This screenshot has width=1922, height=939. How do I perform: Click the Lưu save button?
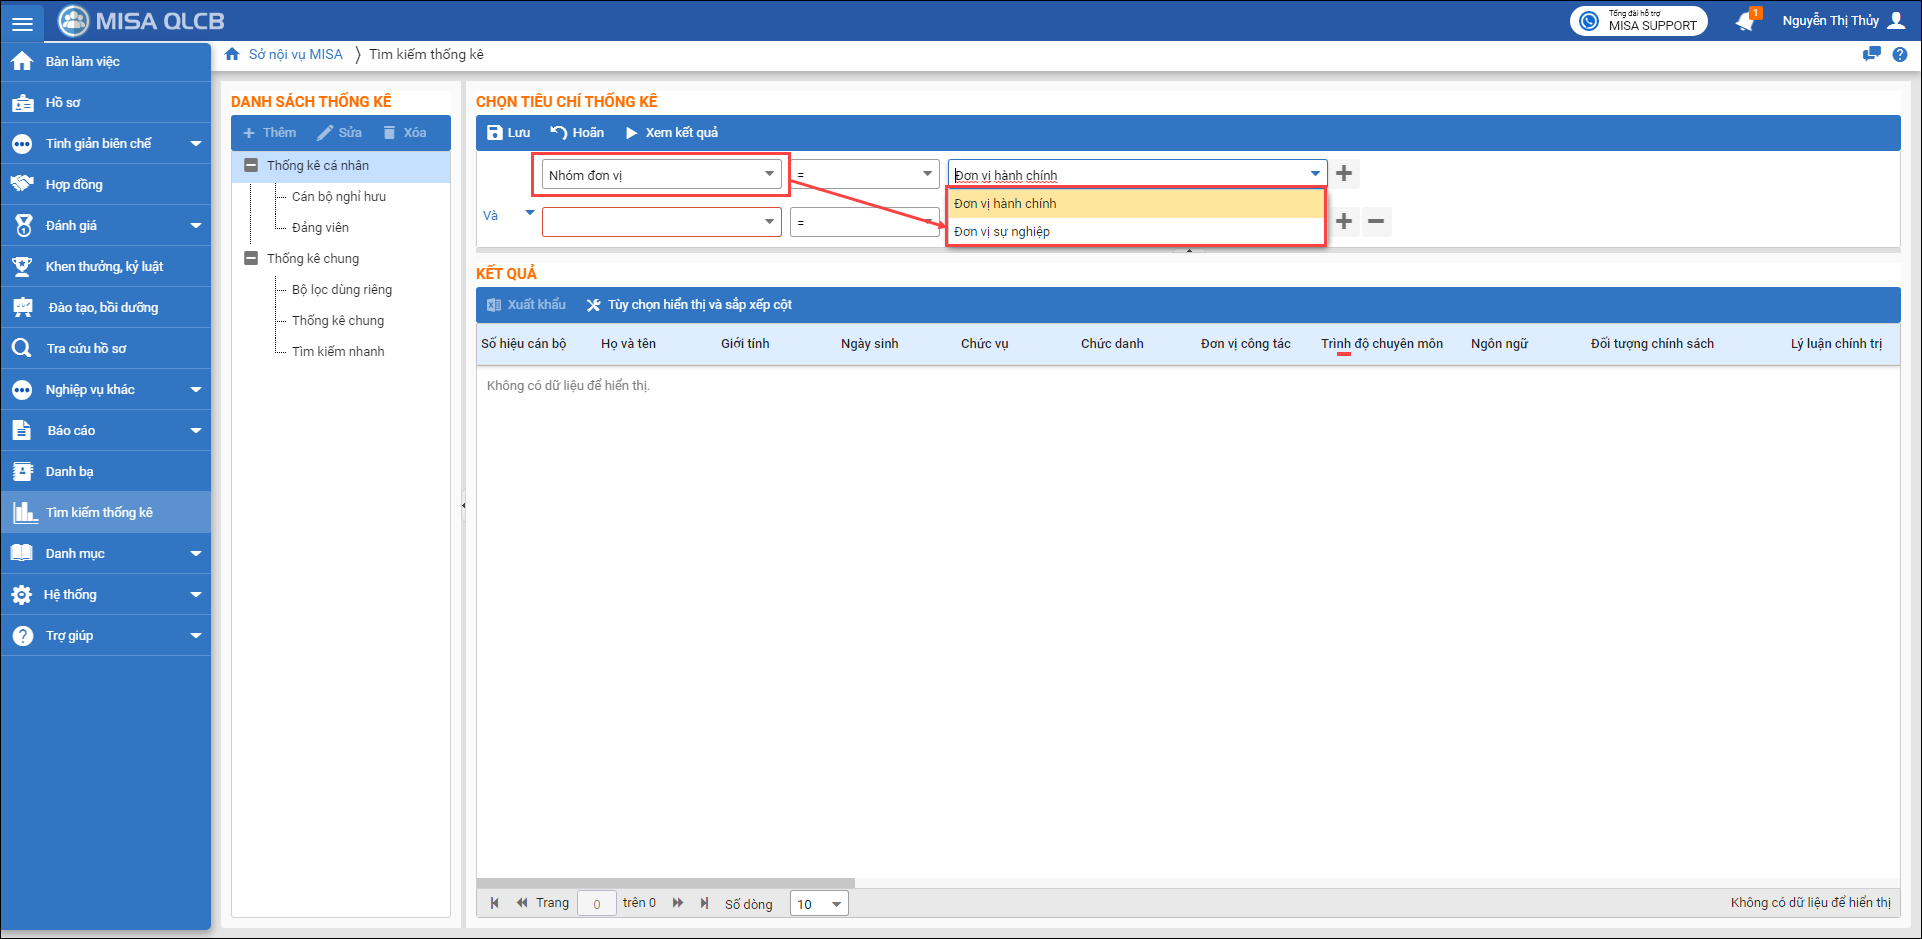tap(508, 133)
